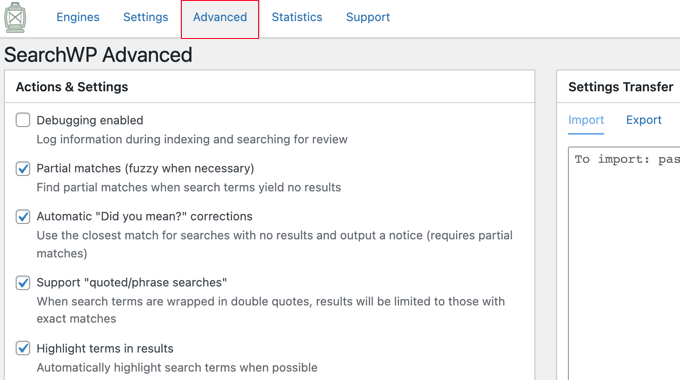
Task: Enable the Debugging enabled checkbox
Action: pyautogui.click(x=23, y=120)
